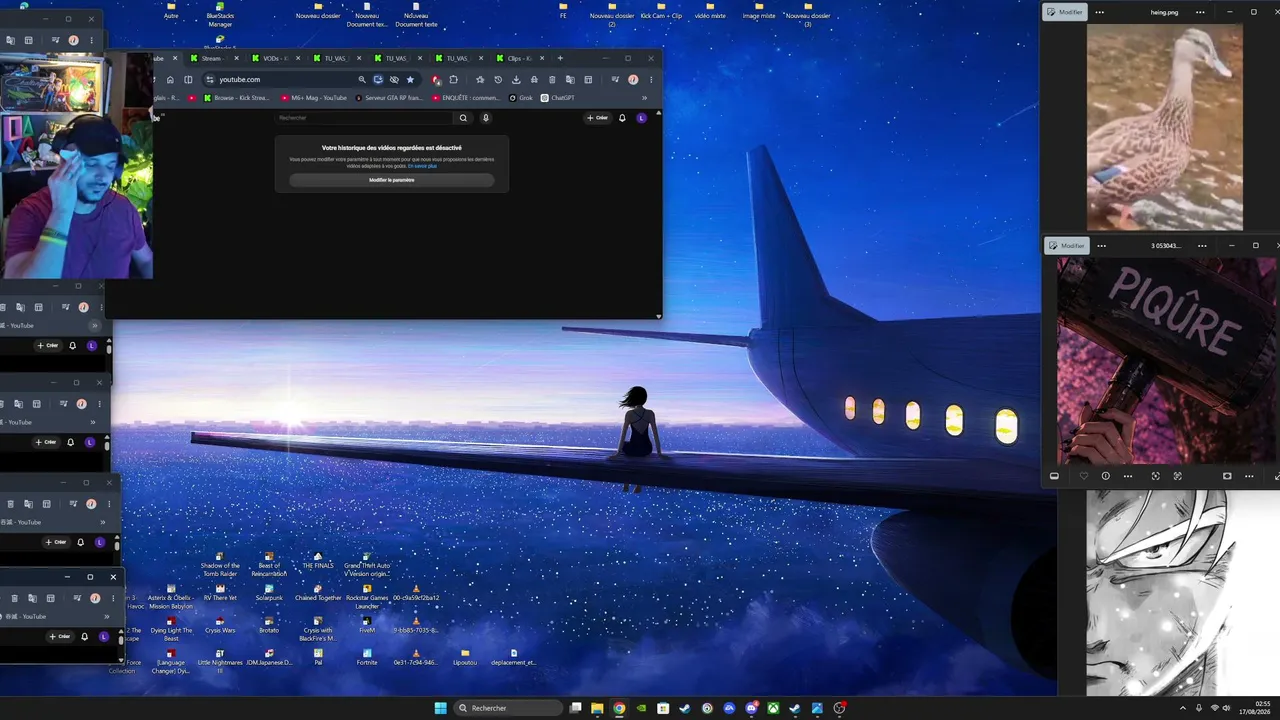Open the YouTube account avatar menu
1280x720 pixels.
click(x=642, y=118)
